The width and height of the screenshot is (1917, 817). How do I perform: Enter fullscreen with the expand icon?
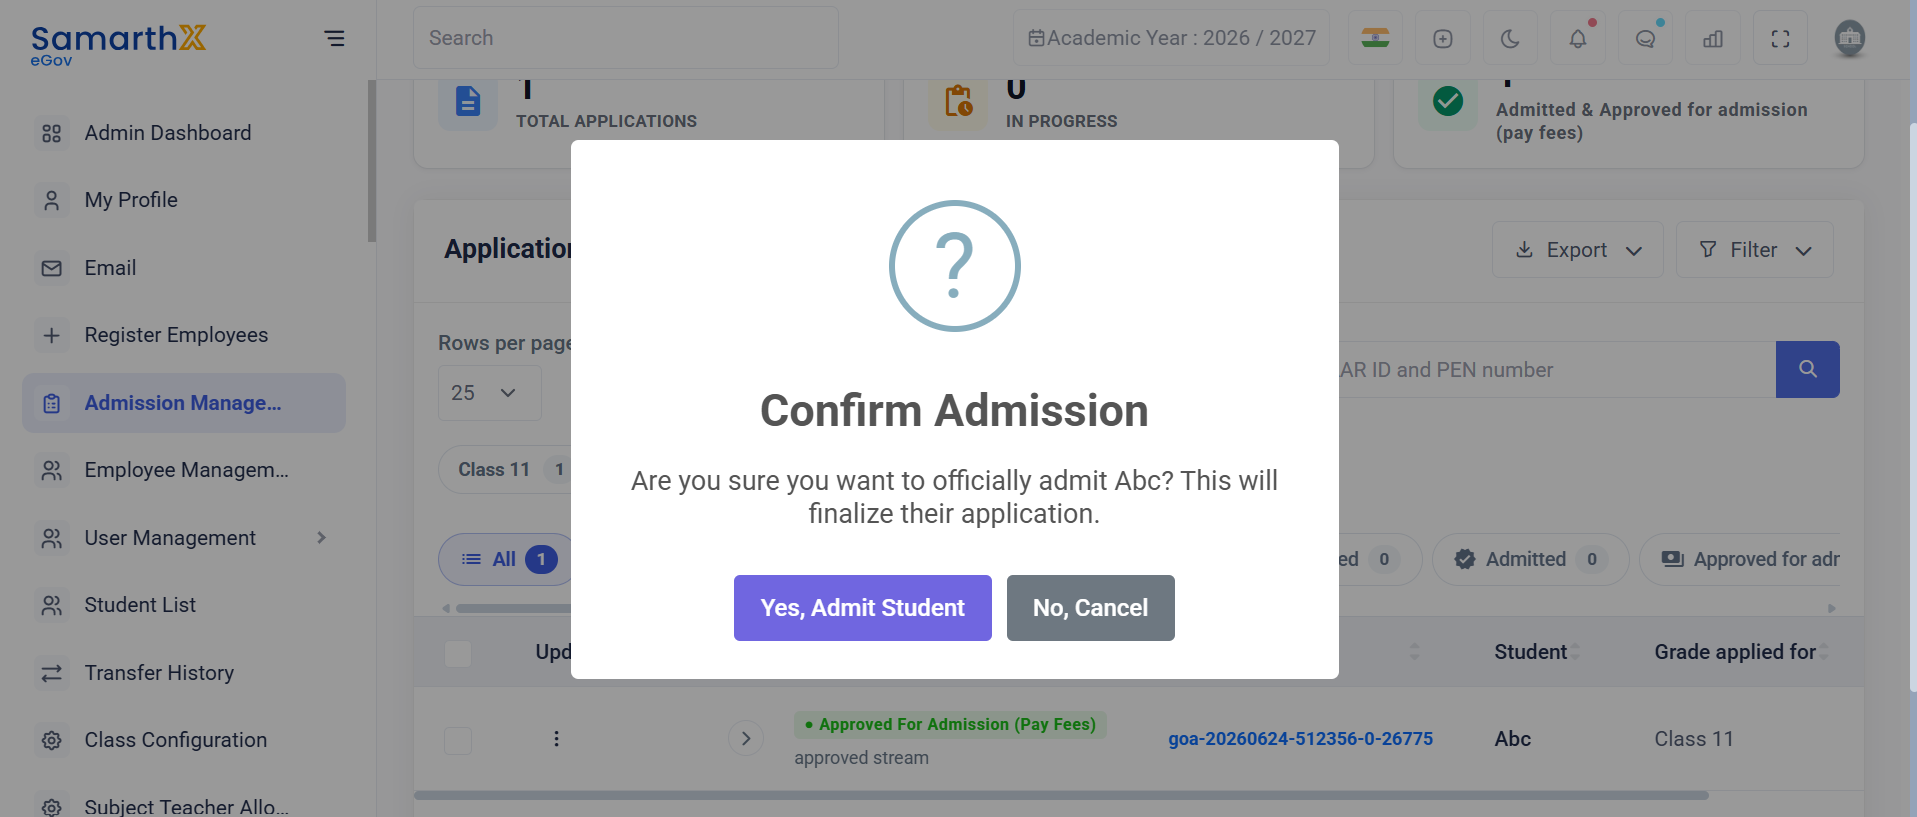point(1780,38)
